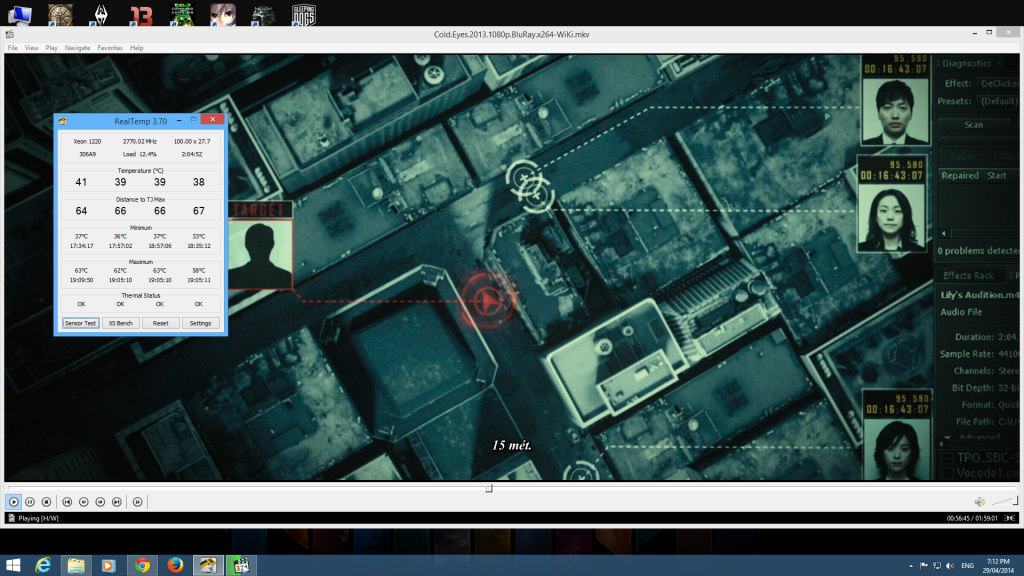This screenshot has height=576, width=1024.
Task: Click the core temperature reading "41"
Action: (x=81, y=182)
